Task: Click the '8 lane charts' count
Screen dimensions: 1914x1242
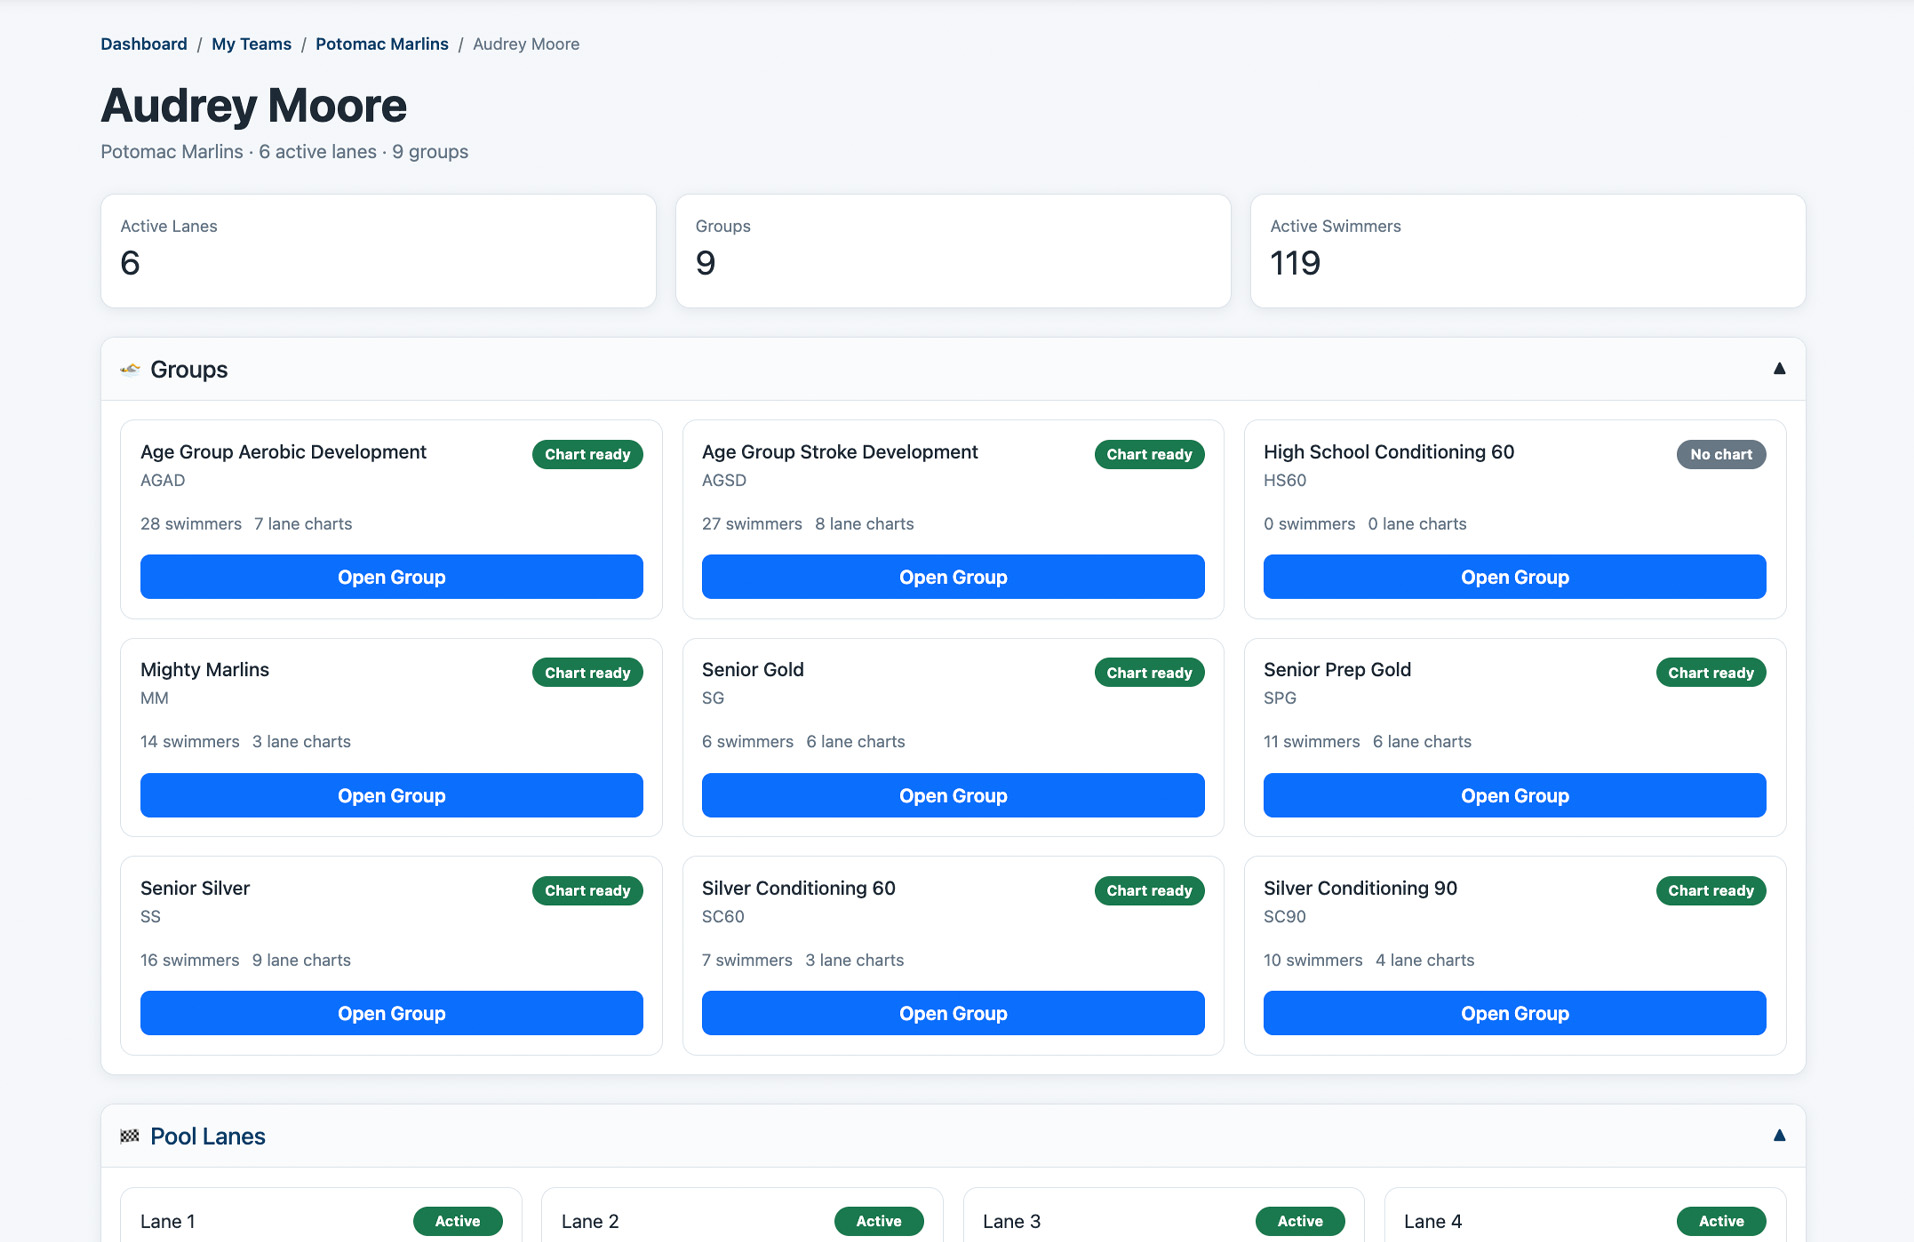Action: 864,524
